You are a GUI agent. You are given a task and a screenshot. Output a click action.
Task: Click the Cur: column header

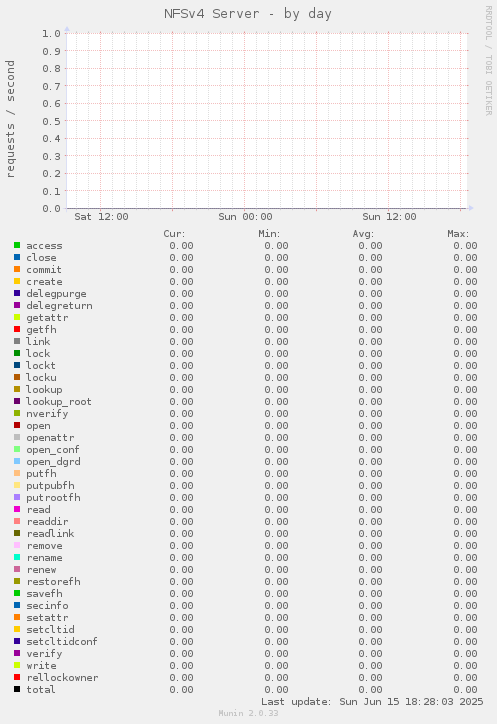coord(174,234)
